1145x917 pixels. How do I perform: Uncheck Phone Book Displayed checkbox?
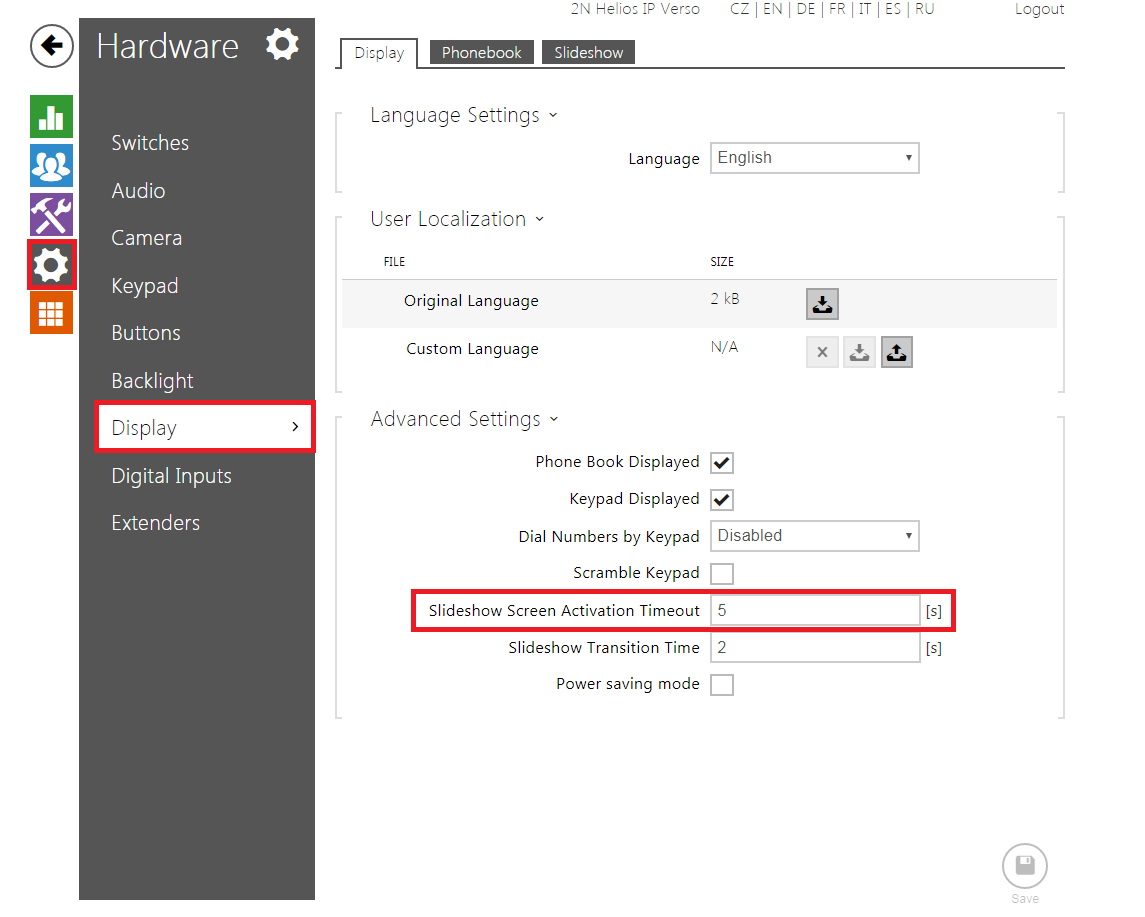point(721,463)
